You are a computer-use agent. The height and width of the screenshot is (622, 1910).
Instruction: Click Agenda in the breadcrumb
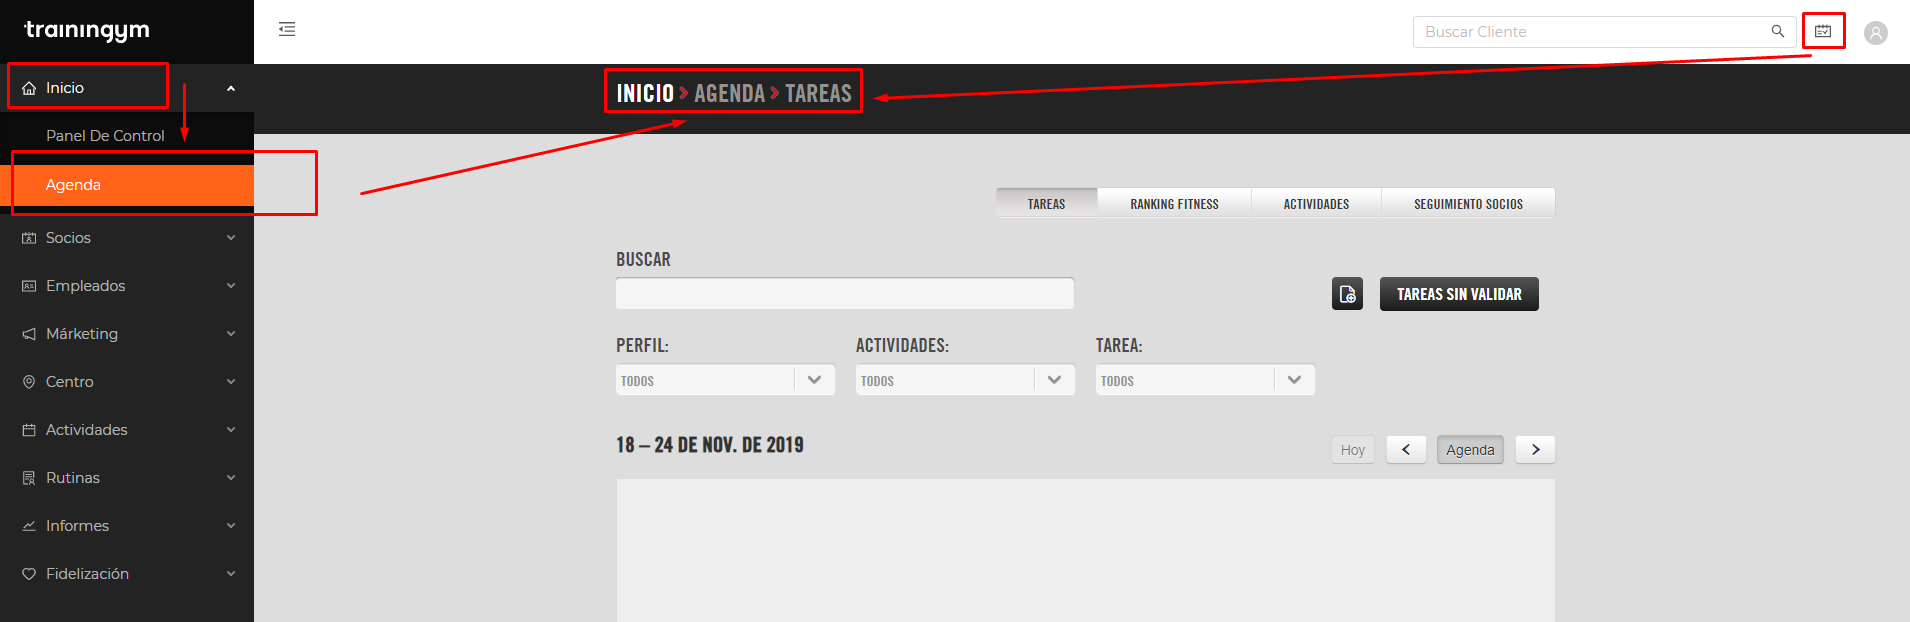click(729, 93)
